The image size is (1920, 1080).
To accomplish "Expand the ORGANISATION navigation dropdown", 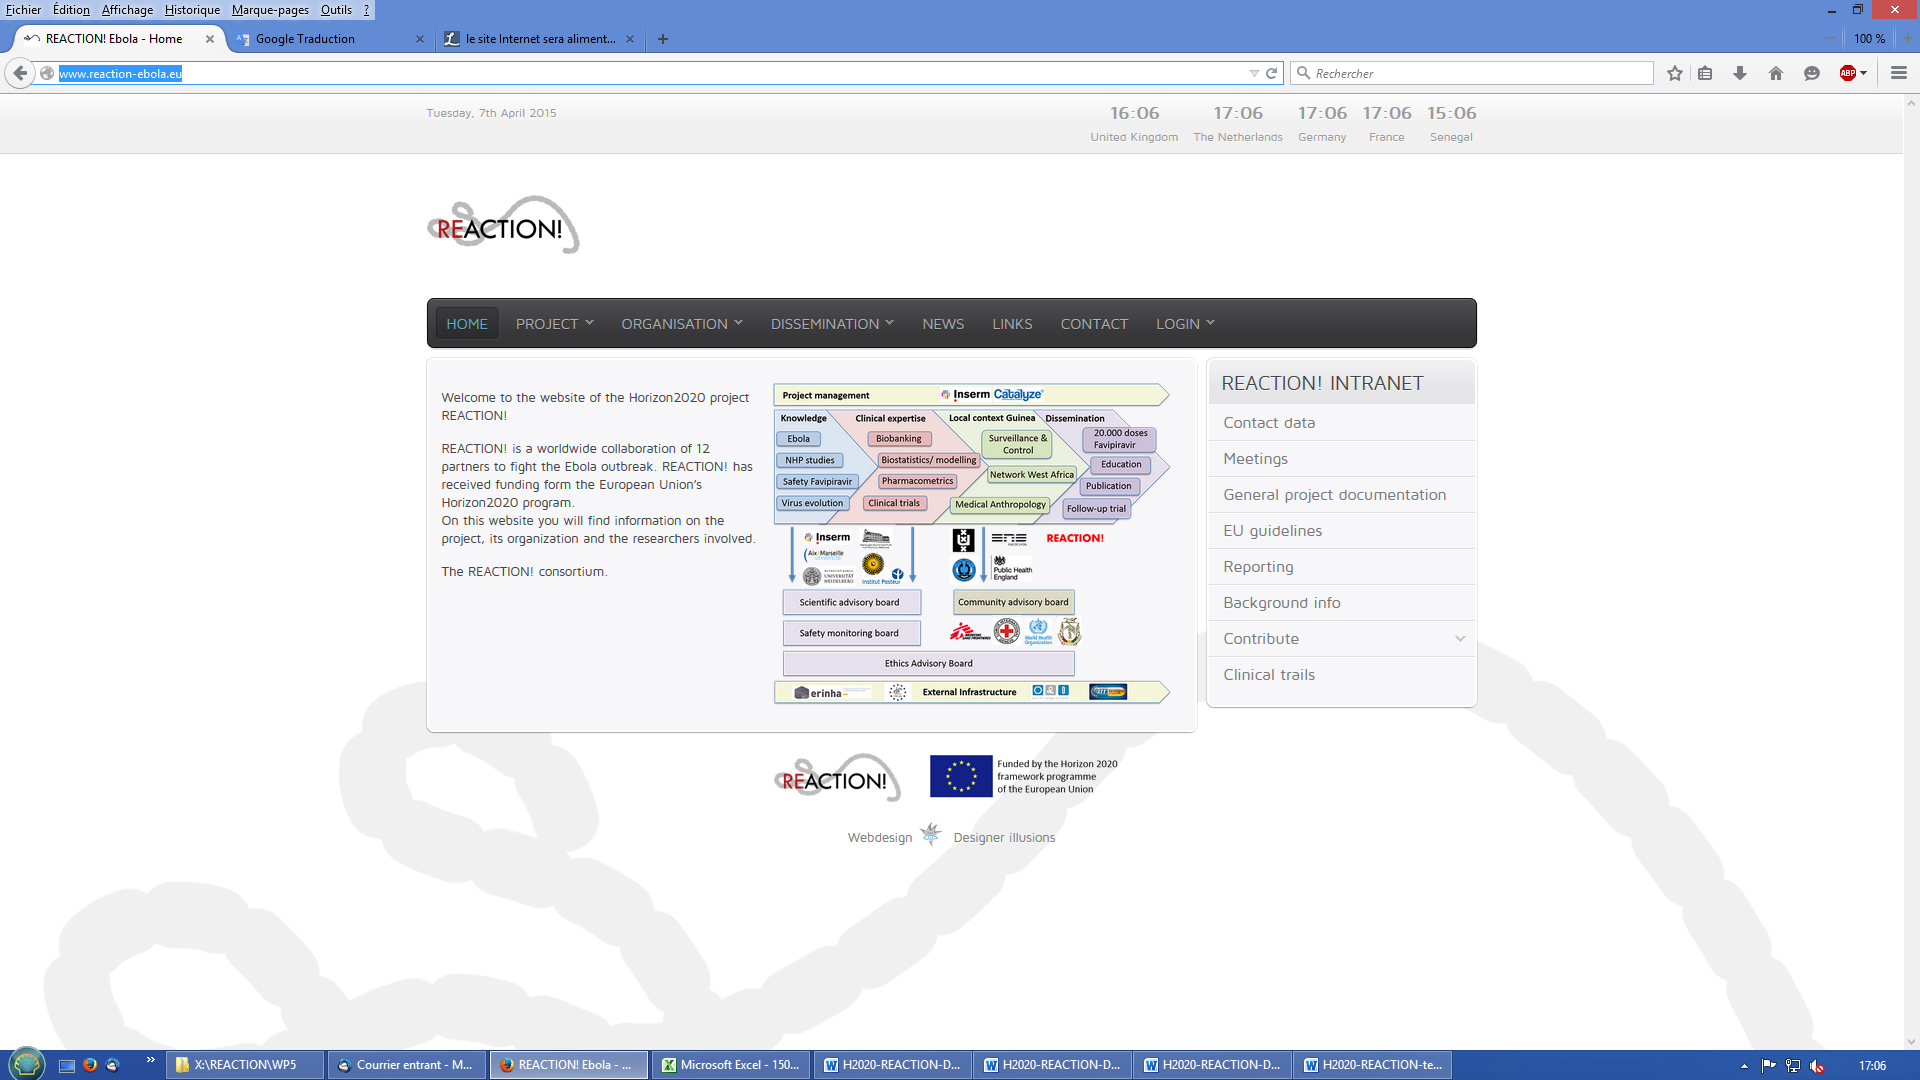I will (x=681, y=324).
